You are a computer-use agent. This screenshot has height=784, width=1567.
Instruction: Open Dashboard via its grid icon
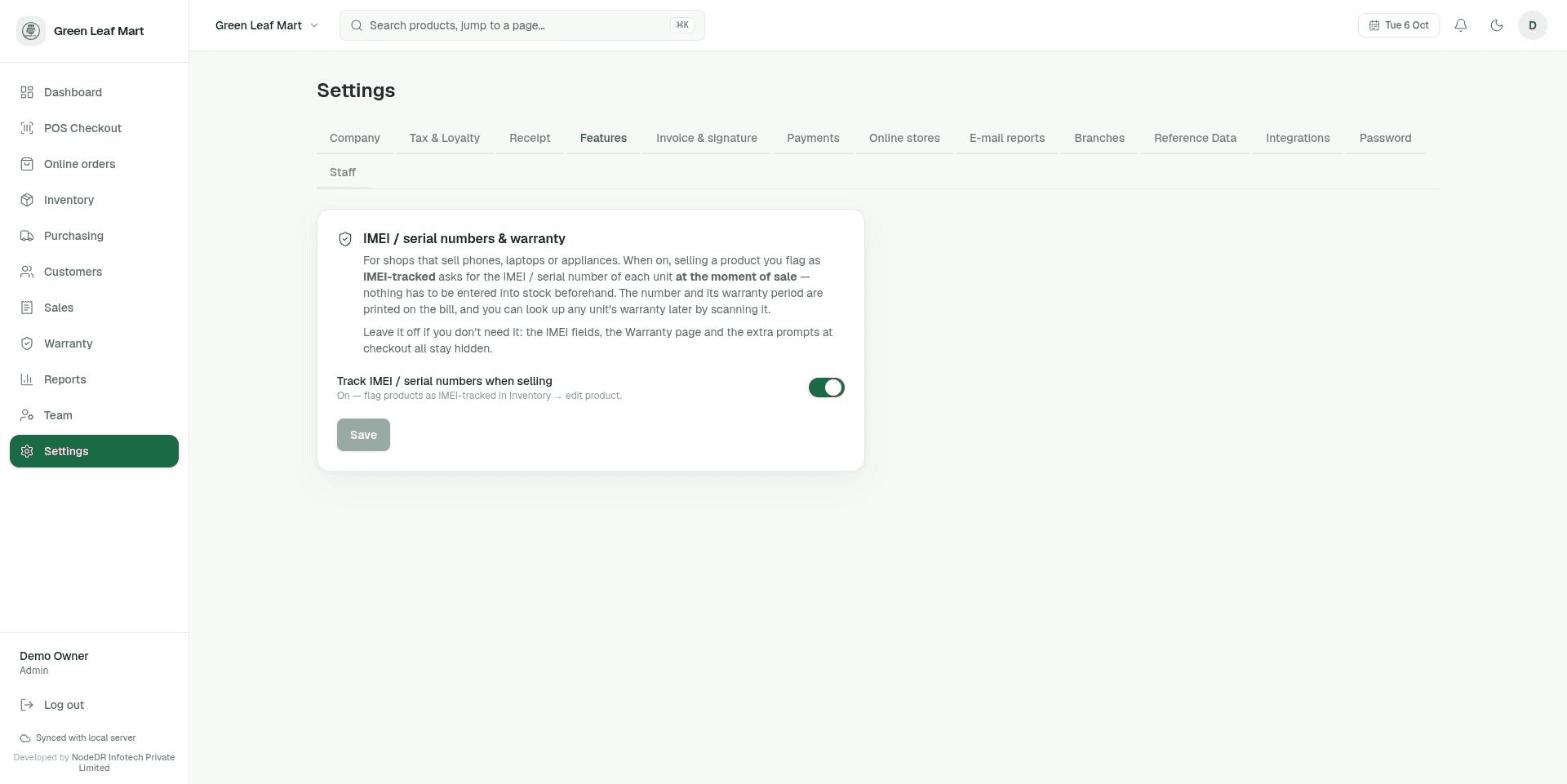tap(27, 92)
